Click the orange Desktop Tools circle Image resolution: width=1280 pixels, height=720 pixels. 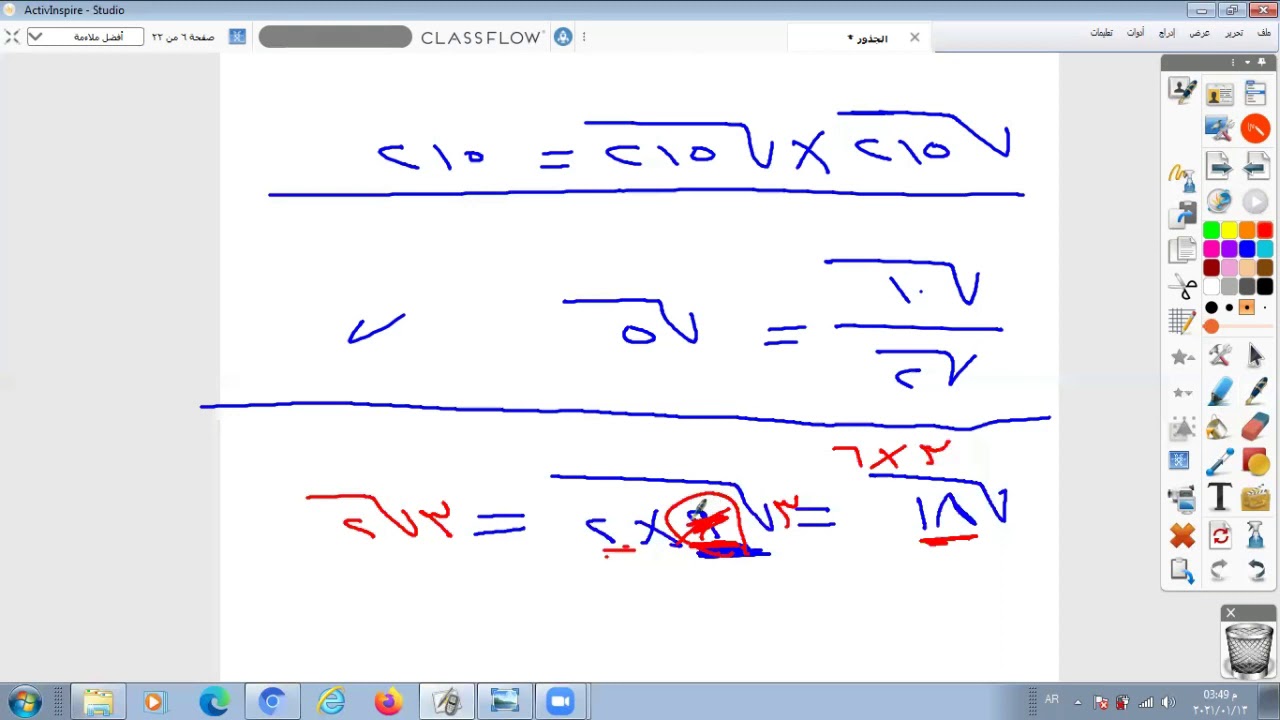point(1256,128)
